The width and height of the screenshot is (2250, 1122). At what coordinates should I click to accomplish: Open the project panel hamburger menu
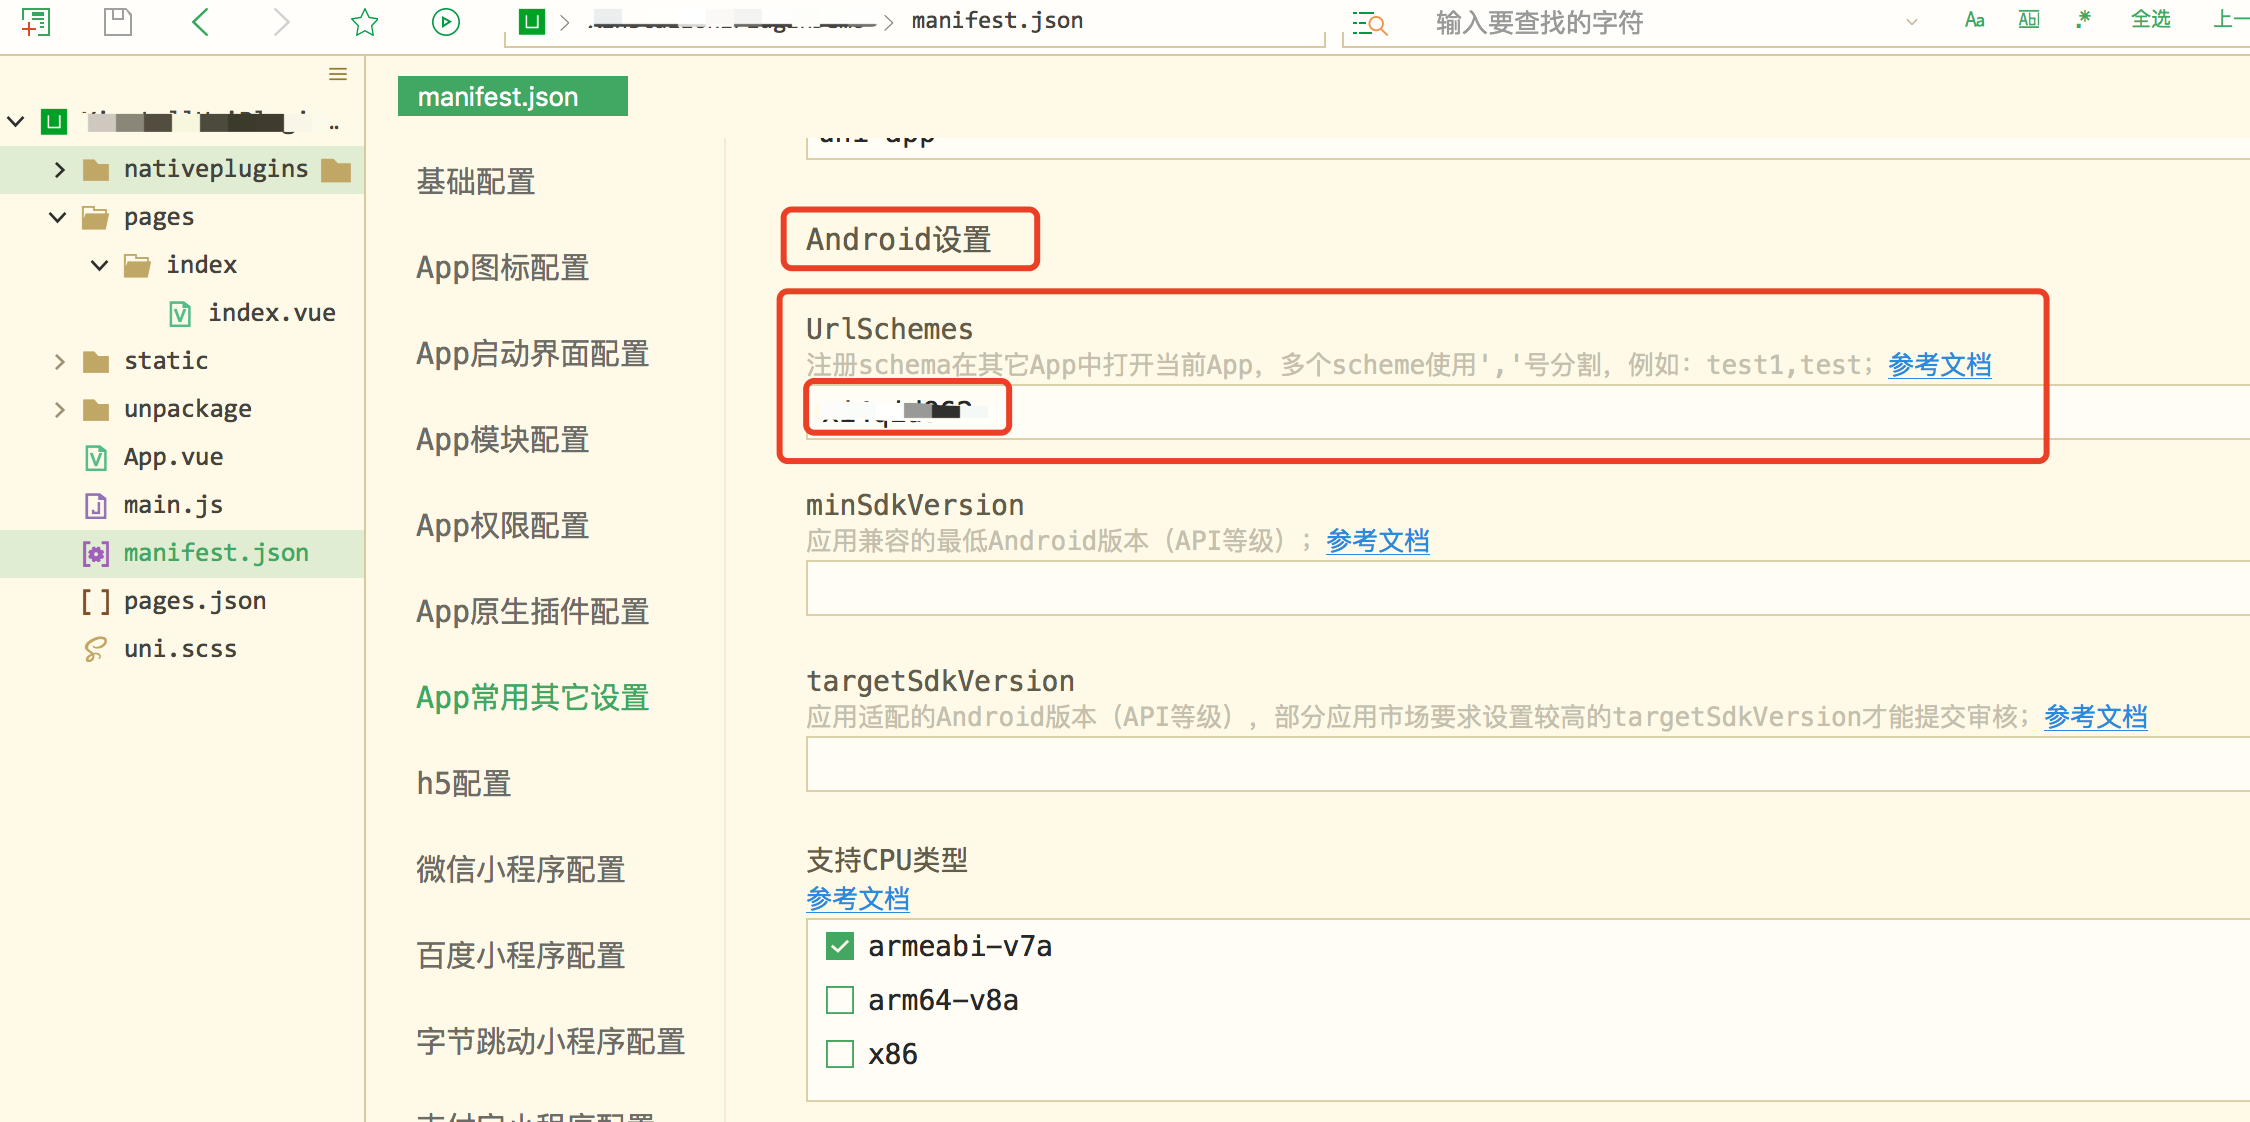[x=337, y=74]
